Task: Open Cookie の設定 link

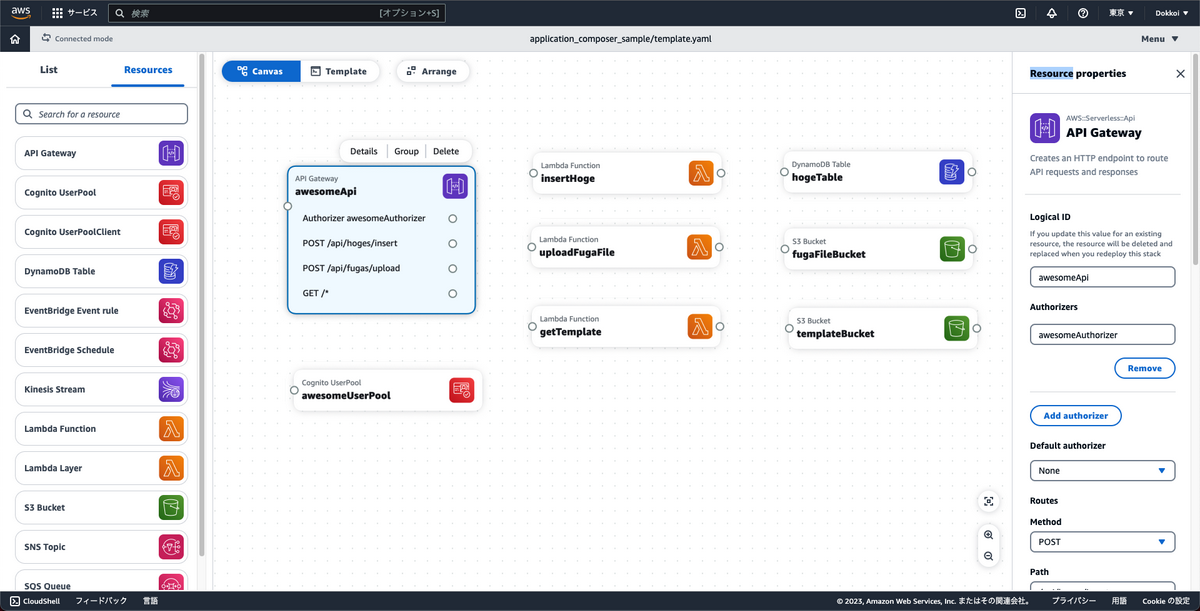Action: pos(1165,601)
